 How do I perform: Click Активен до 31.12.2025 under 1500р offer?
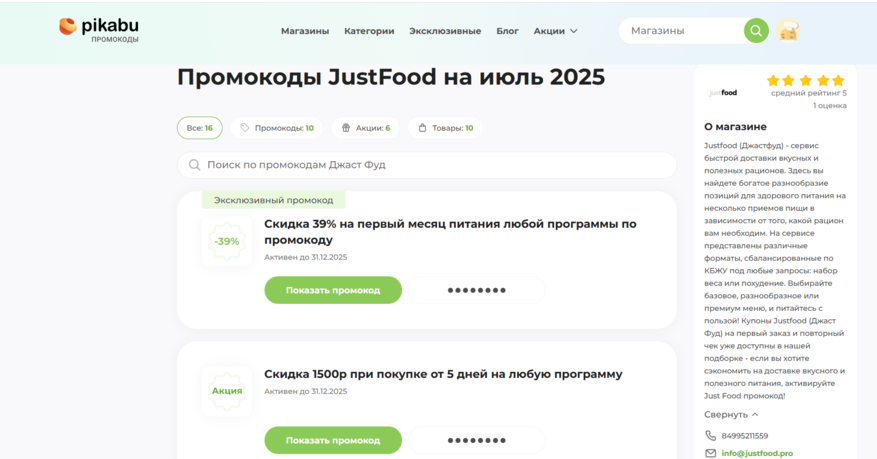pos(305,391)
